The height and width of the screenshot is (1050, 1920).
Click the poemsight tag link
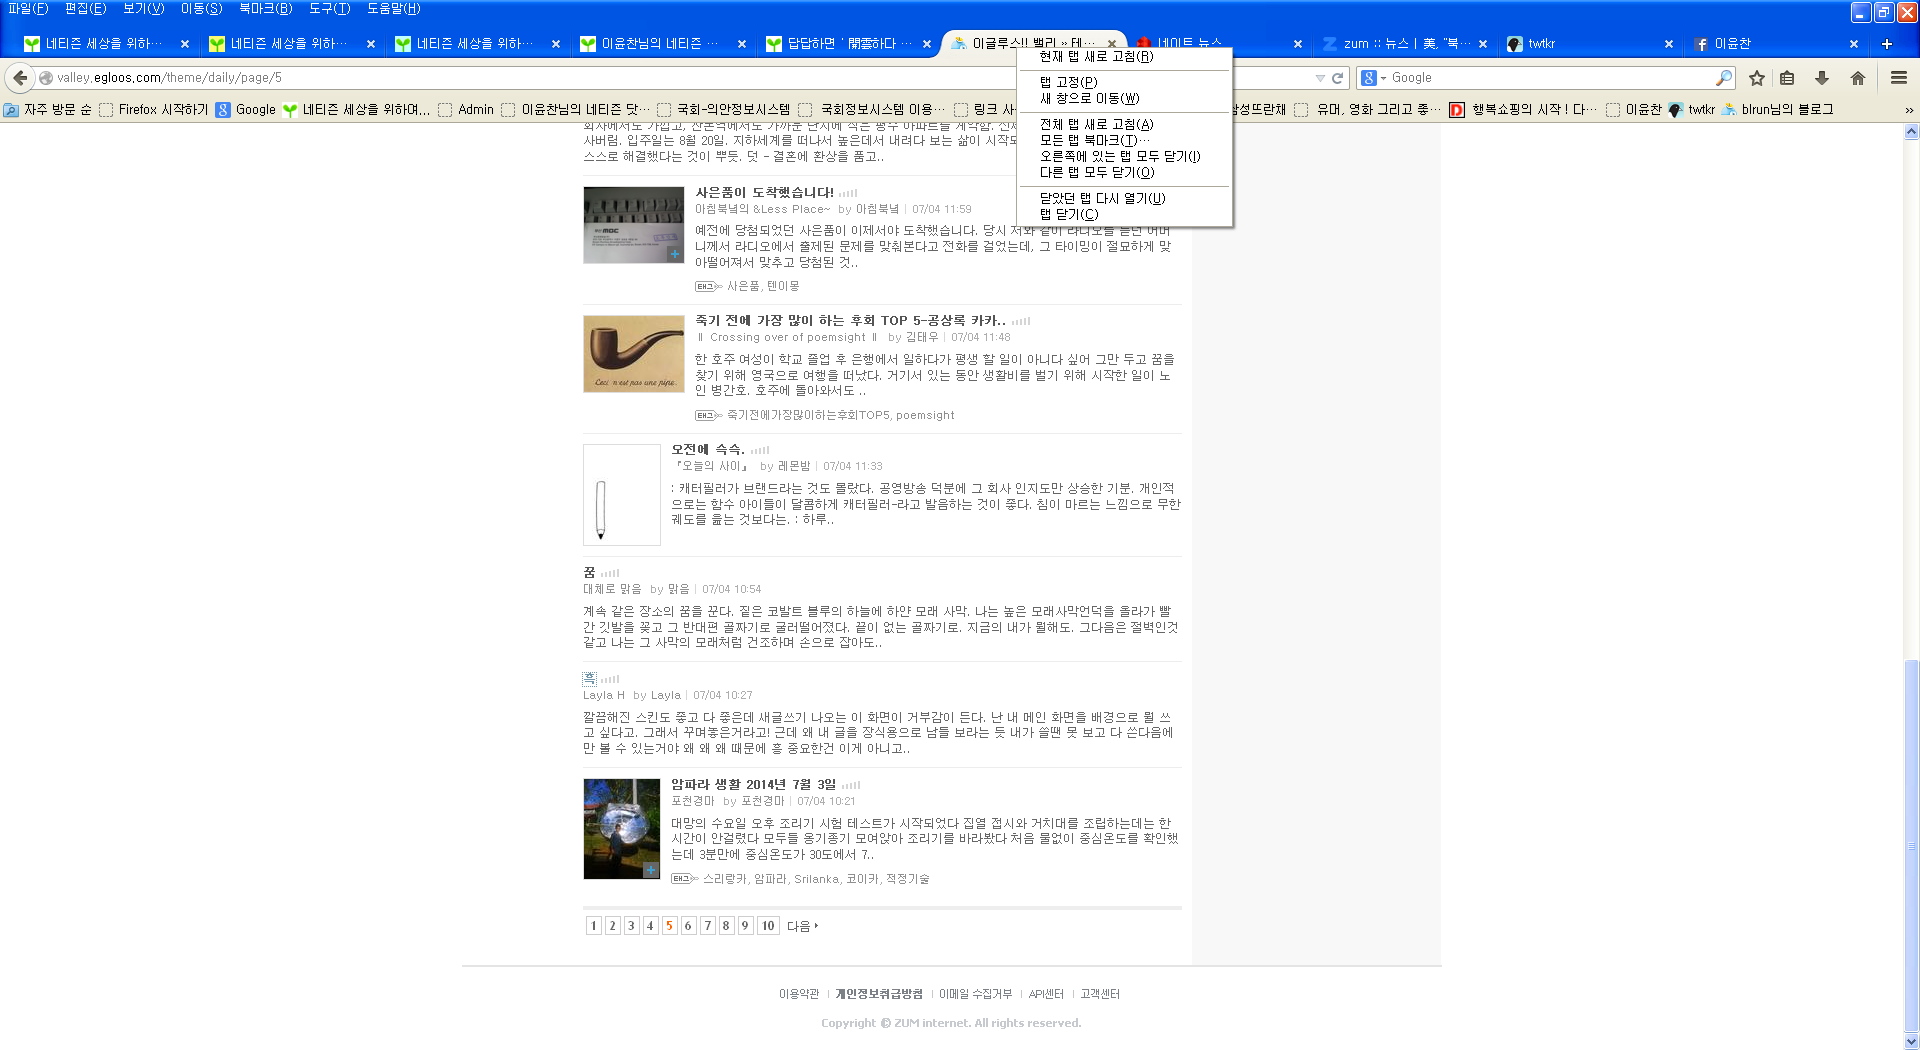click(925, 416)
